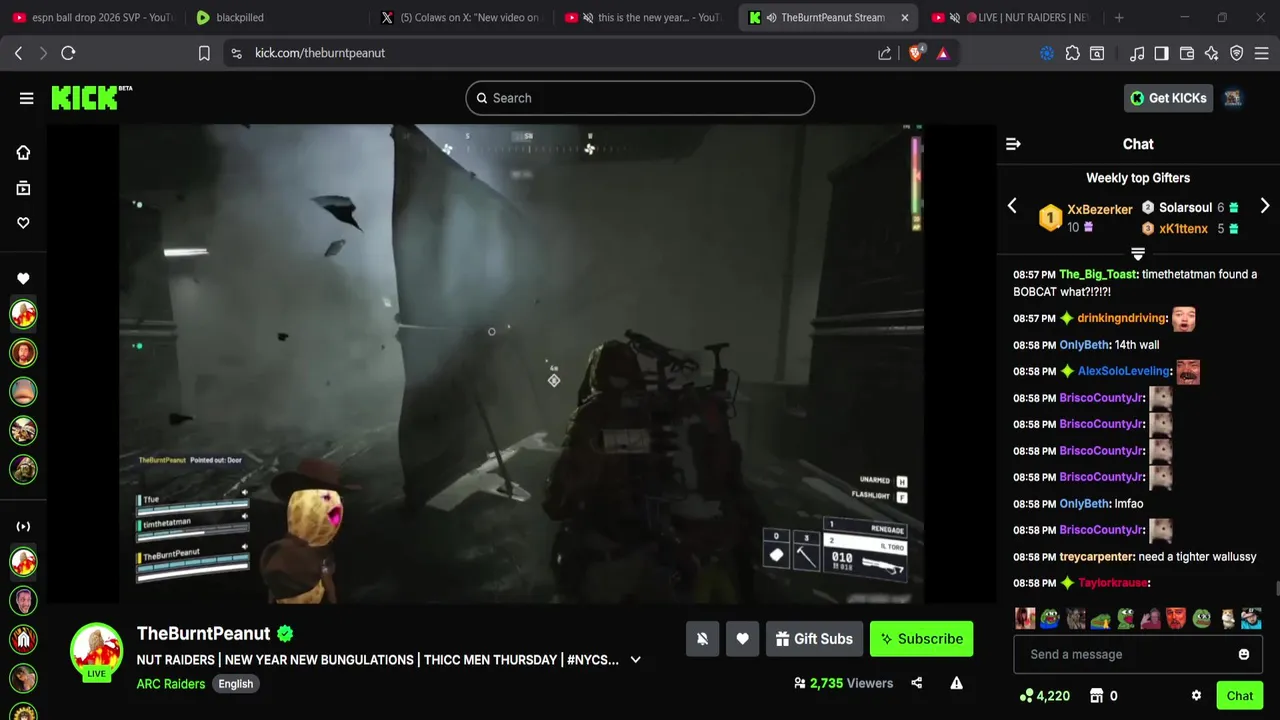The width and height of the screenshot is (1280, 720).
Task: Click Taylorkrause username in chat
Action: click(1113, 583)
